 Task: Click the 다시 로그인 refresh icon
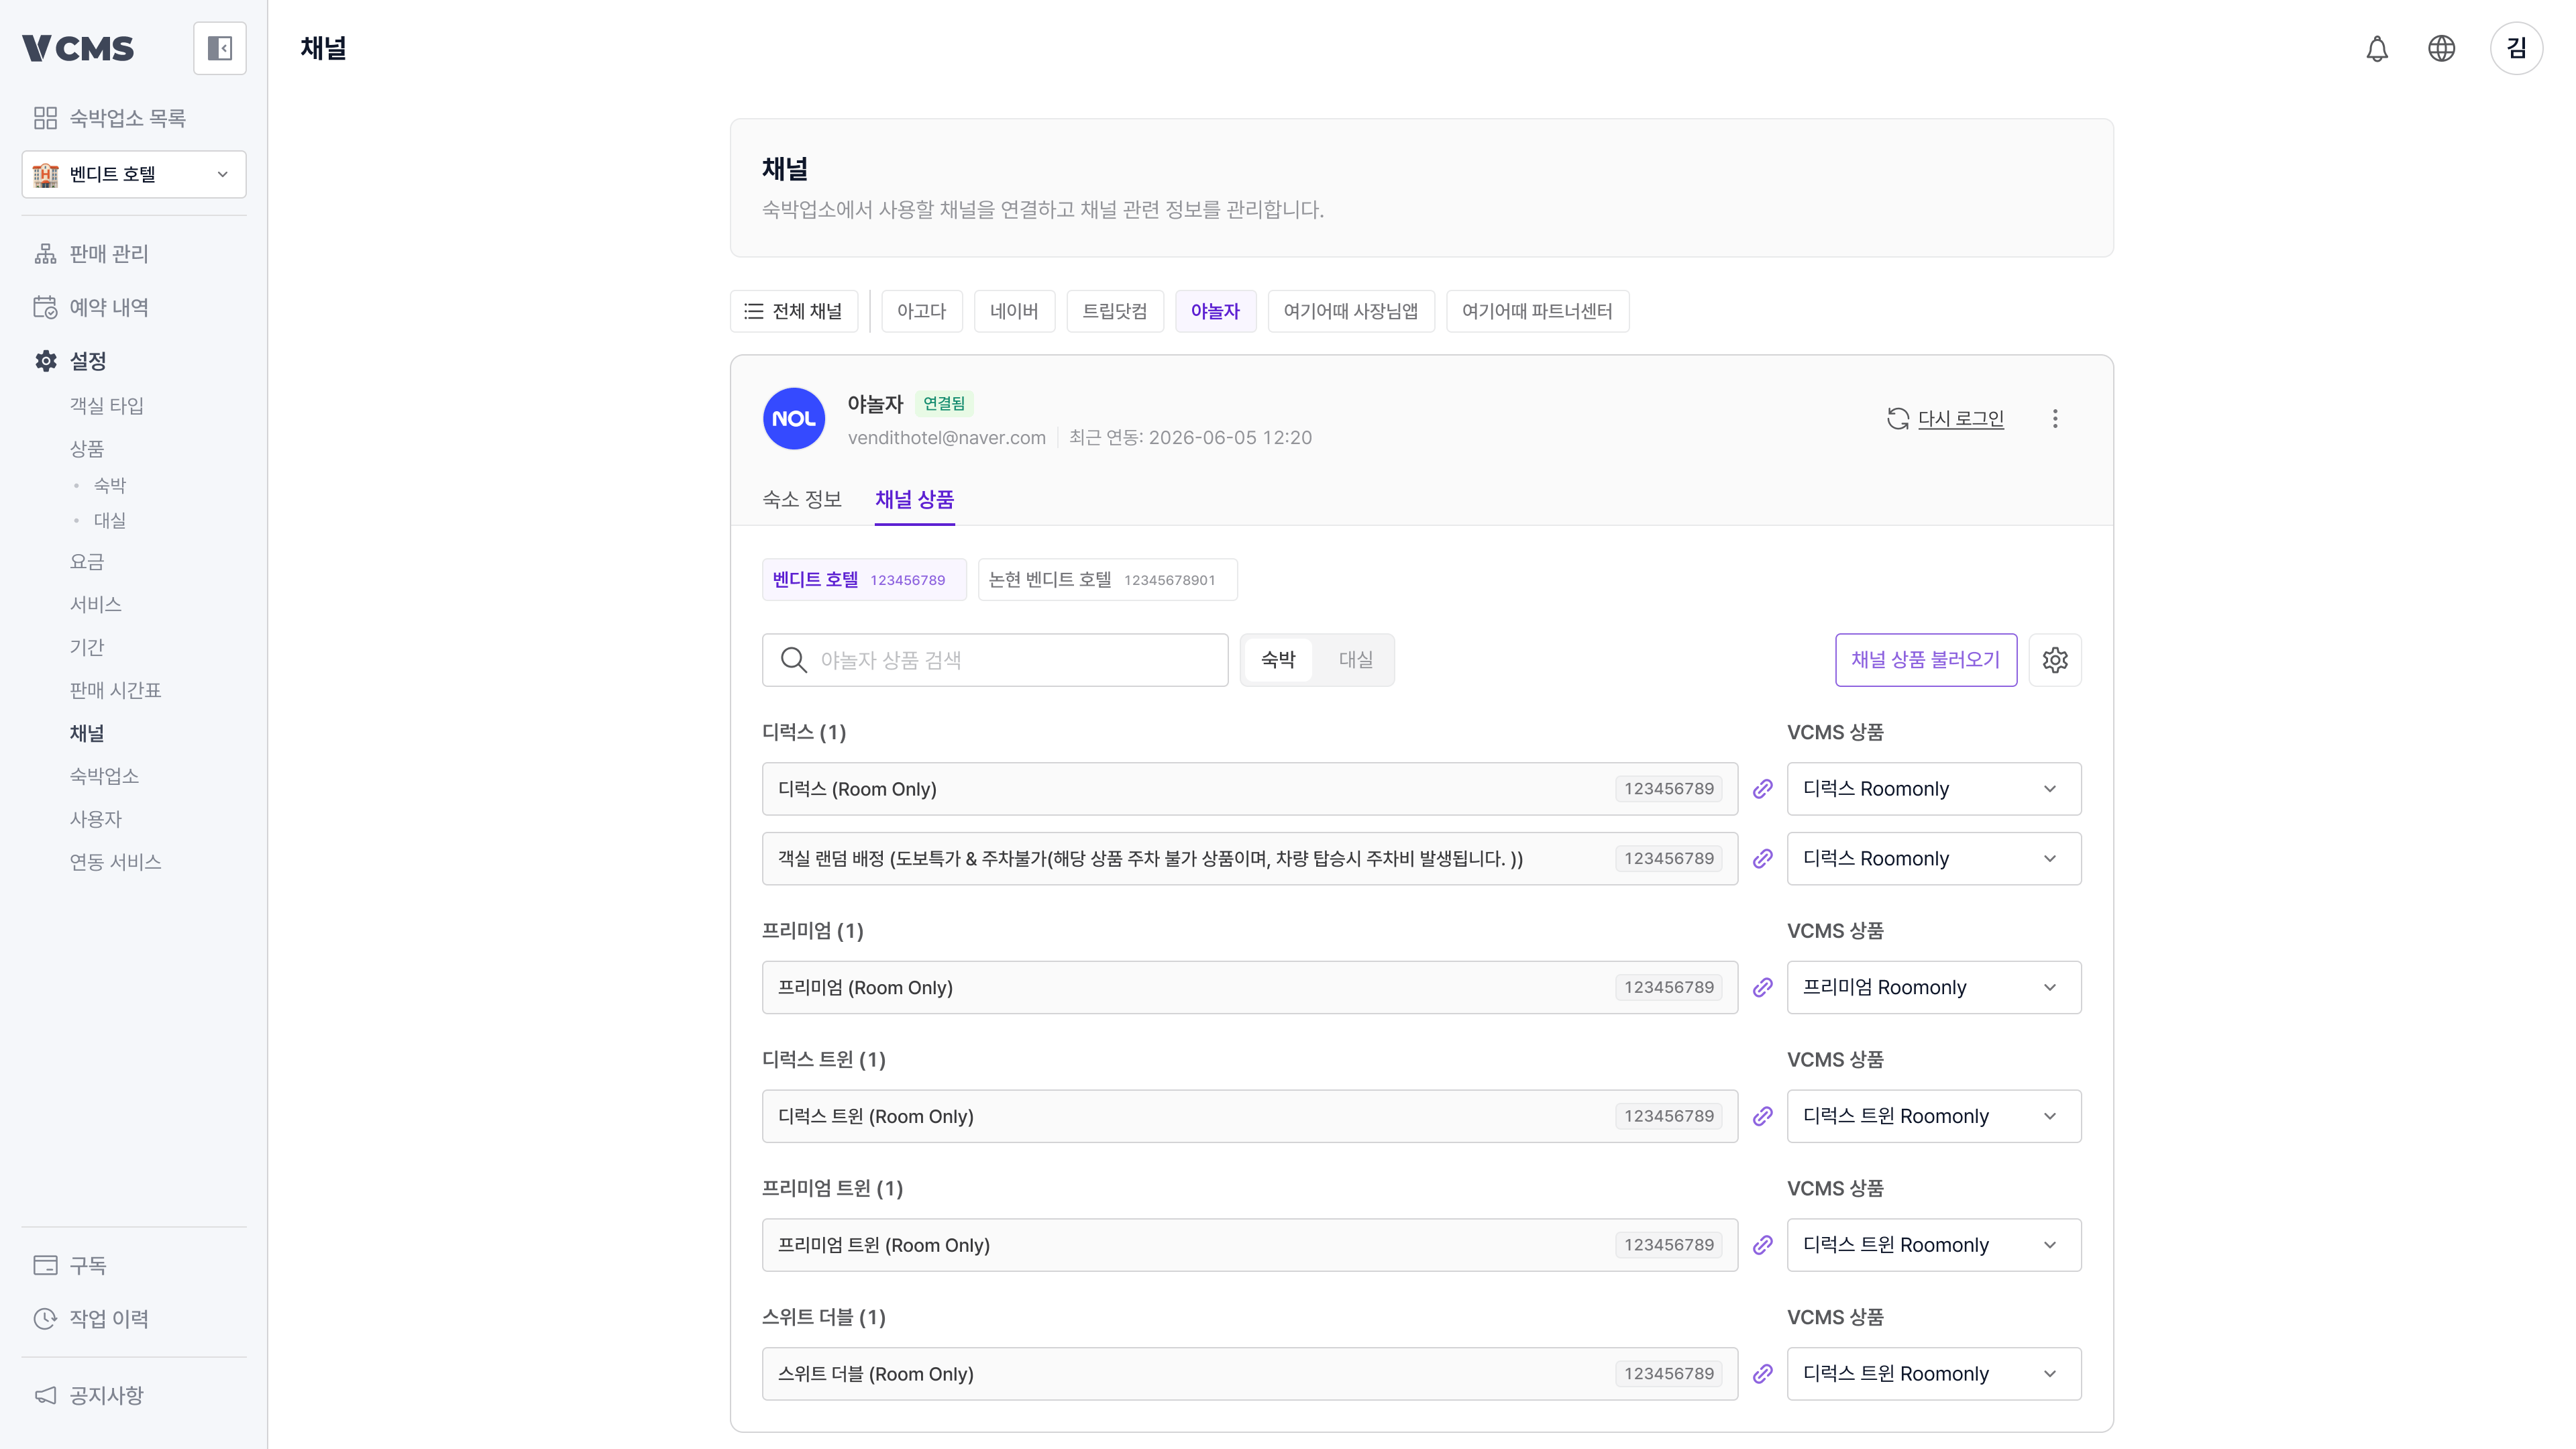(x=1898, y=419)
